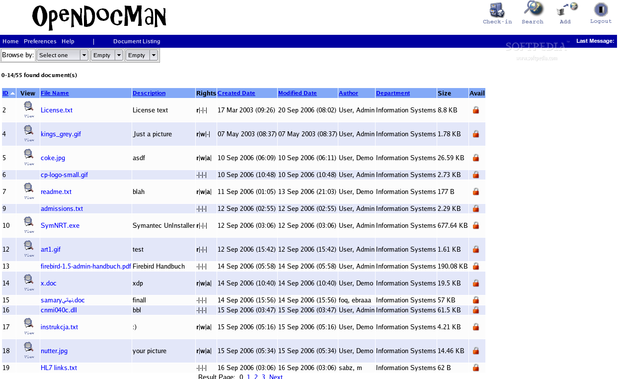View License.txt with its magnifier icon
The height and width of the screenshot is (379, 620).
[28, 109]
